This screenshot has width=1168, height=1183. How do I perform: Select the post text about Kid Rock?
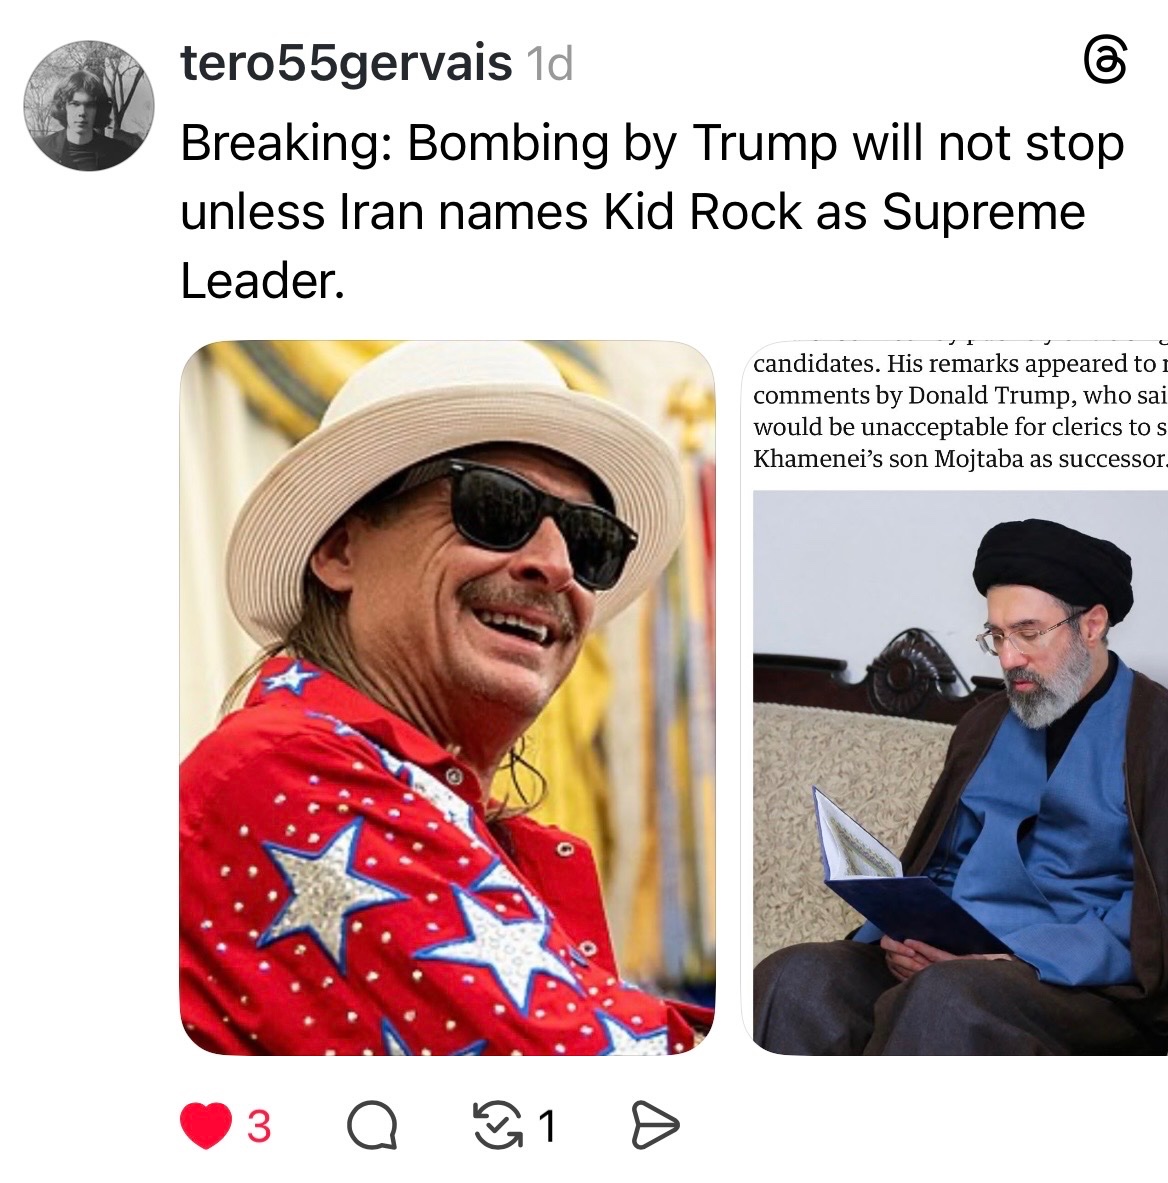652,212
